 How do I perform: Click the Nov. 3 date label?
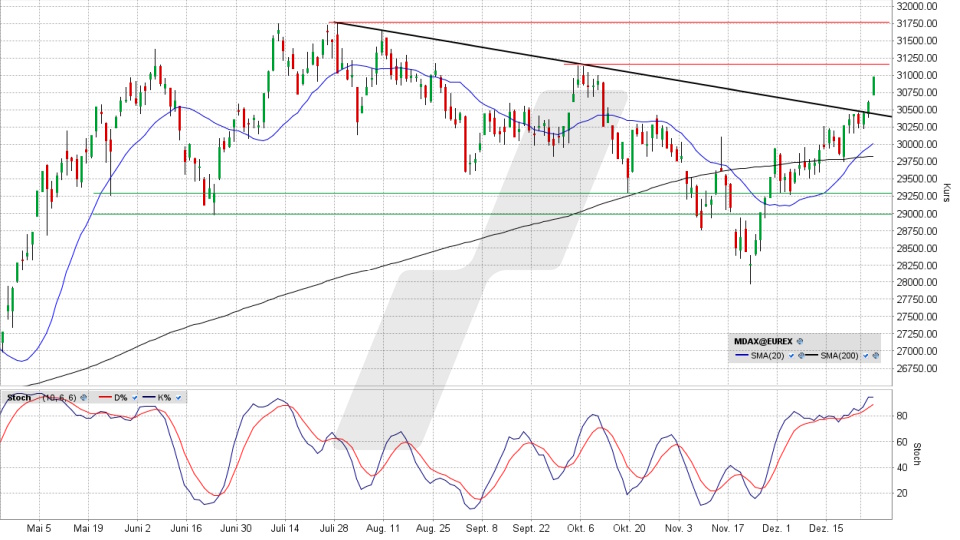pyautogui.click(x=678, y=528)
